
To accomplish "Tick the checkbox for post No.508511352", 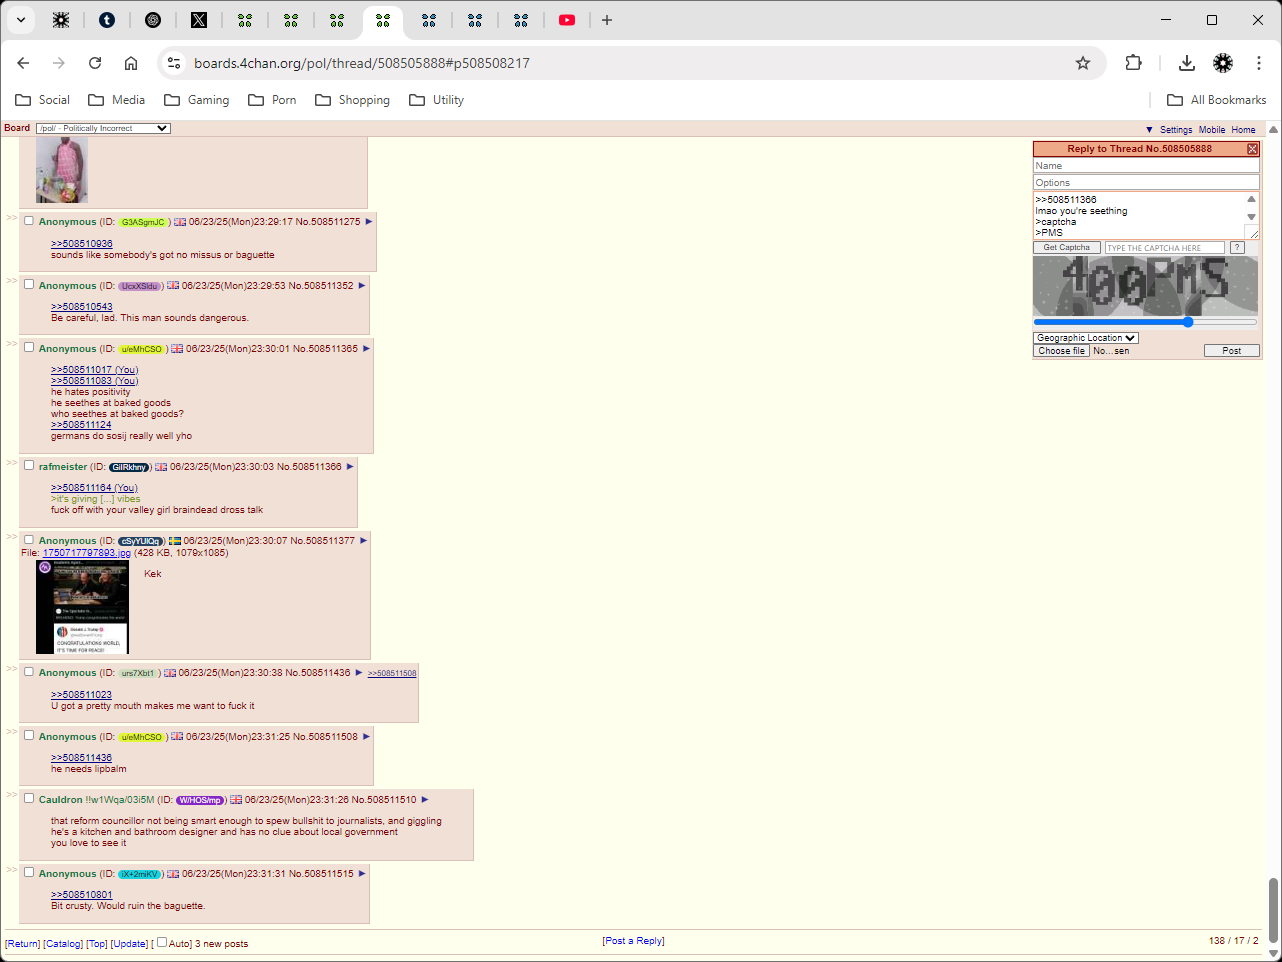I will click(29, 284).
